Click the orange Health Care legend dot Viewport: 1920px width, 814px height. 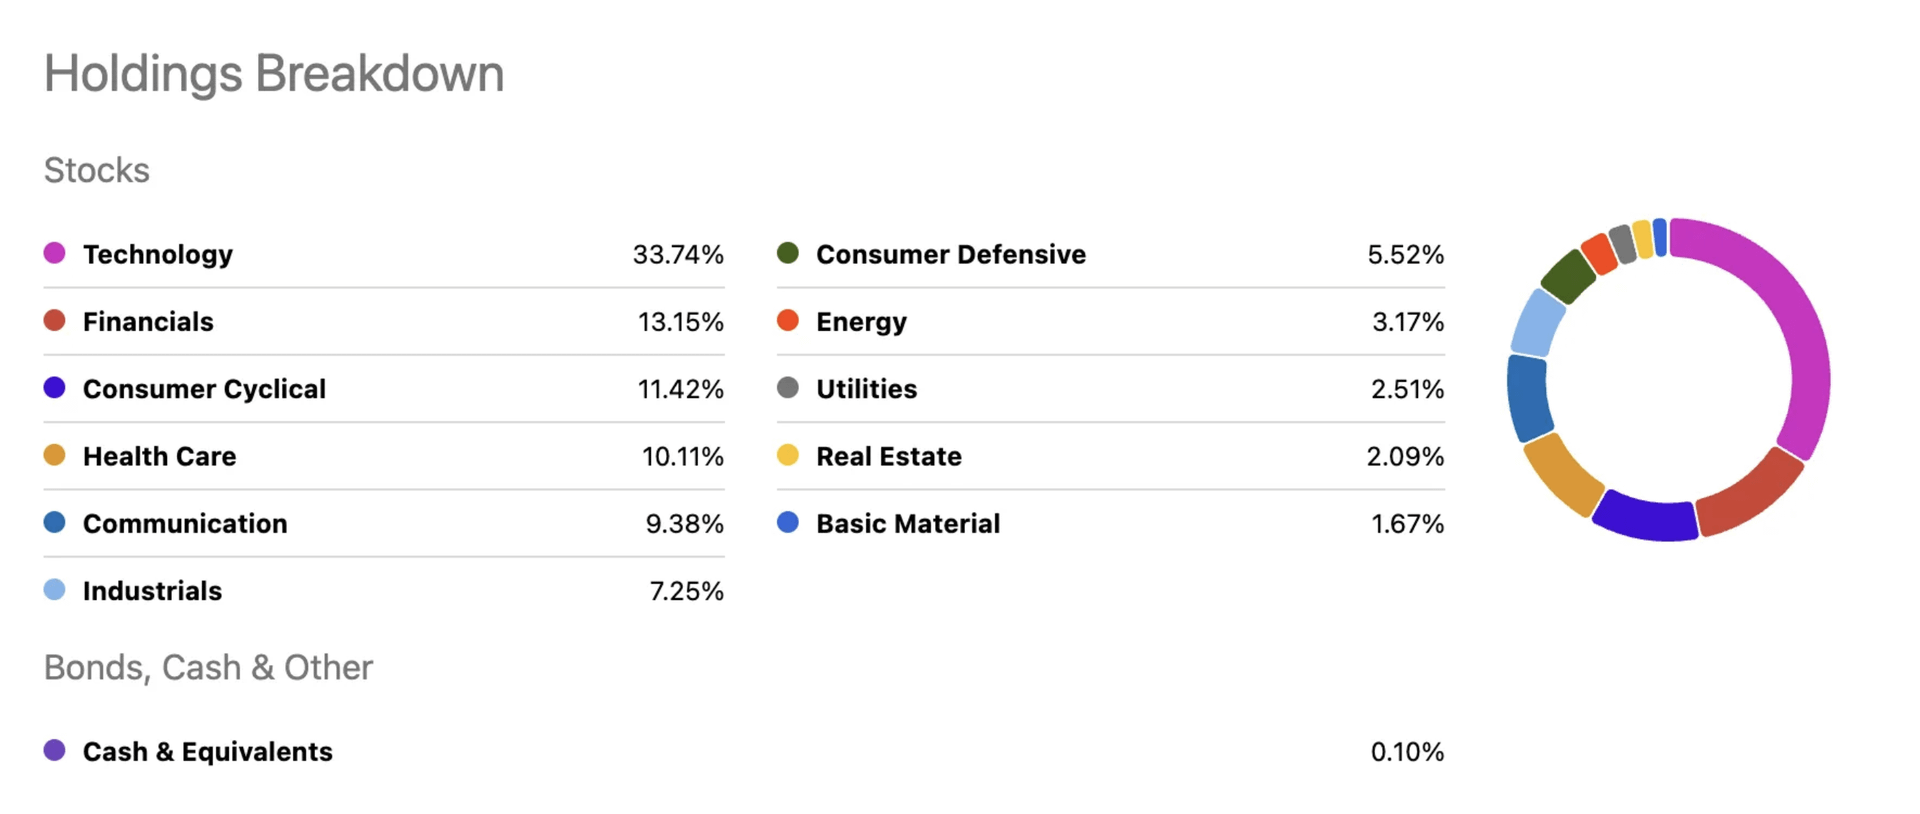(x=55, y=455)
